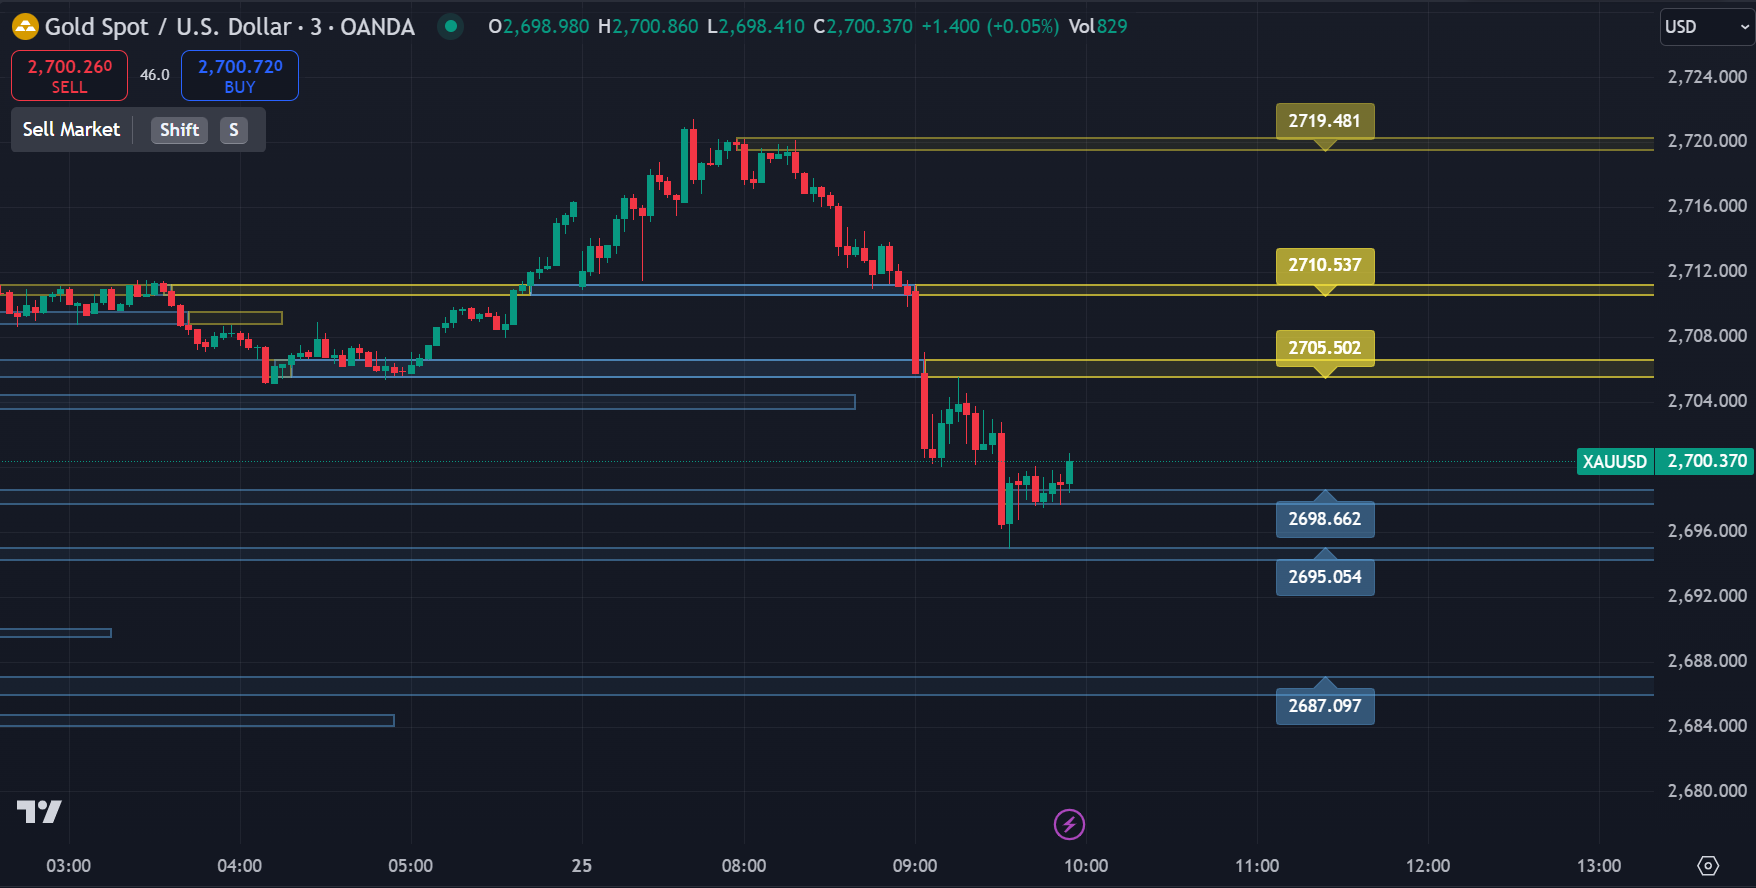Open the Gold Spot / U.S. Dollar symbol title
Image resolution: width=1756 pixels, height=888 pixels.
click(229, 27)
